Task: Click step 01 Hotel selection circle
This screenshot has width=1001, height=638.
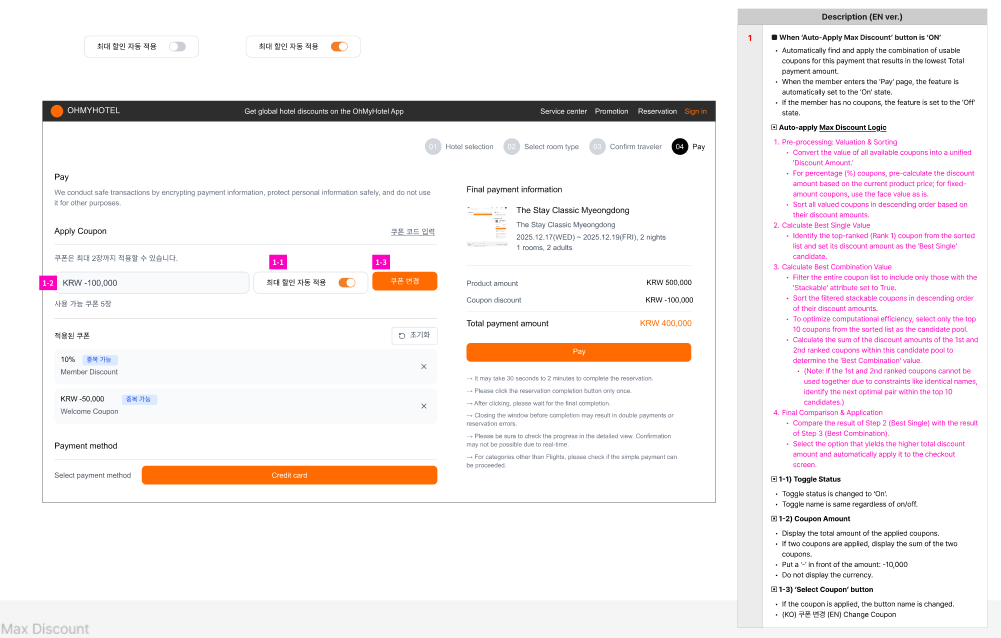Action: (x=433, y=146)
